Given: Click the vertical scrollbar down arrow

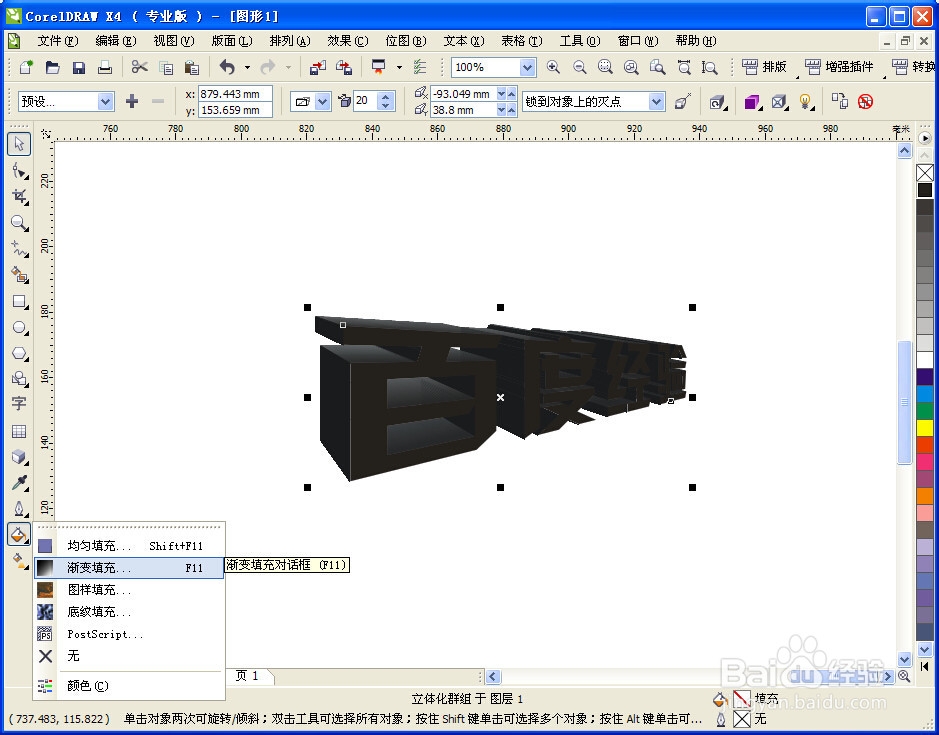Looking at the screenshot, I should point(905,659).
